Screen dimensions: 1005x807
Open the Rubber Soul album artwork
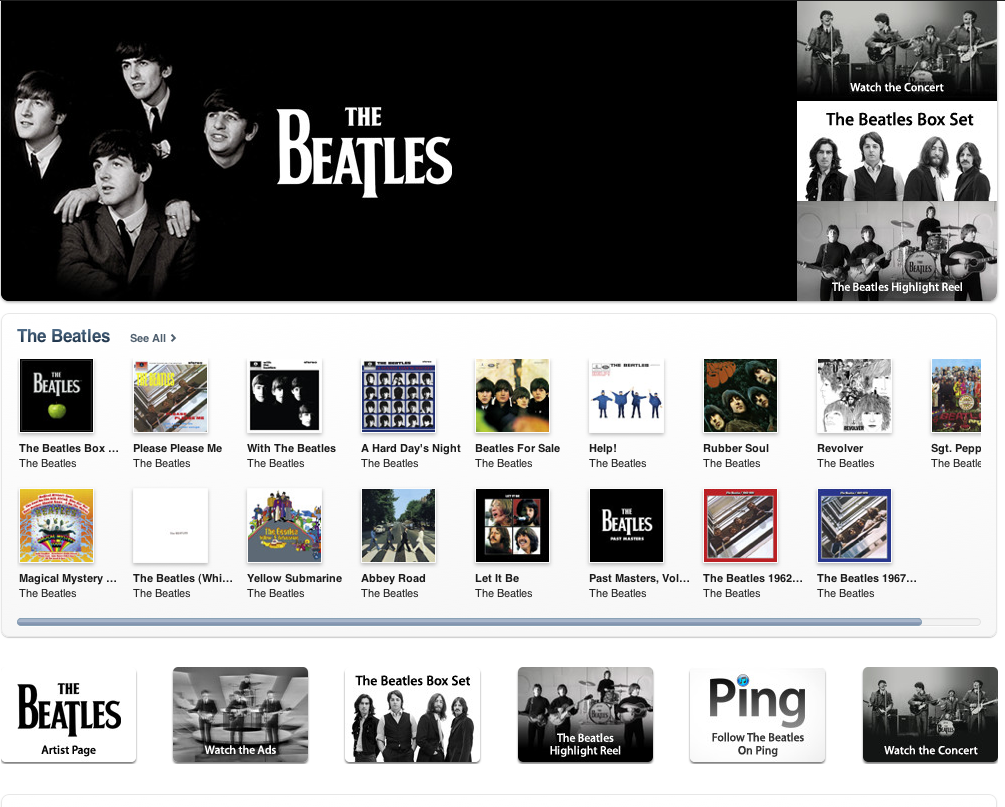(740, 395)
